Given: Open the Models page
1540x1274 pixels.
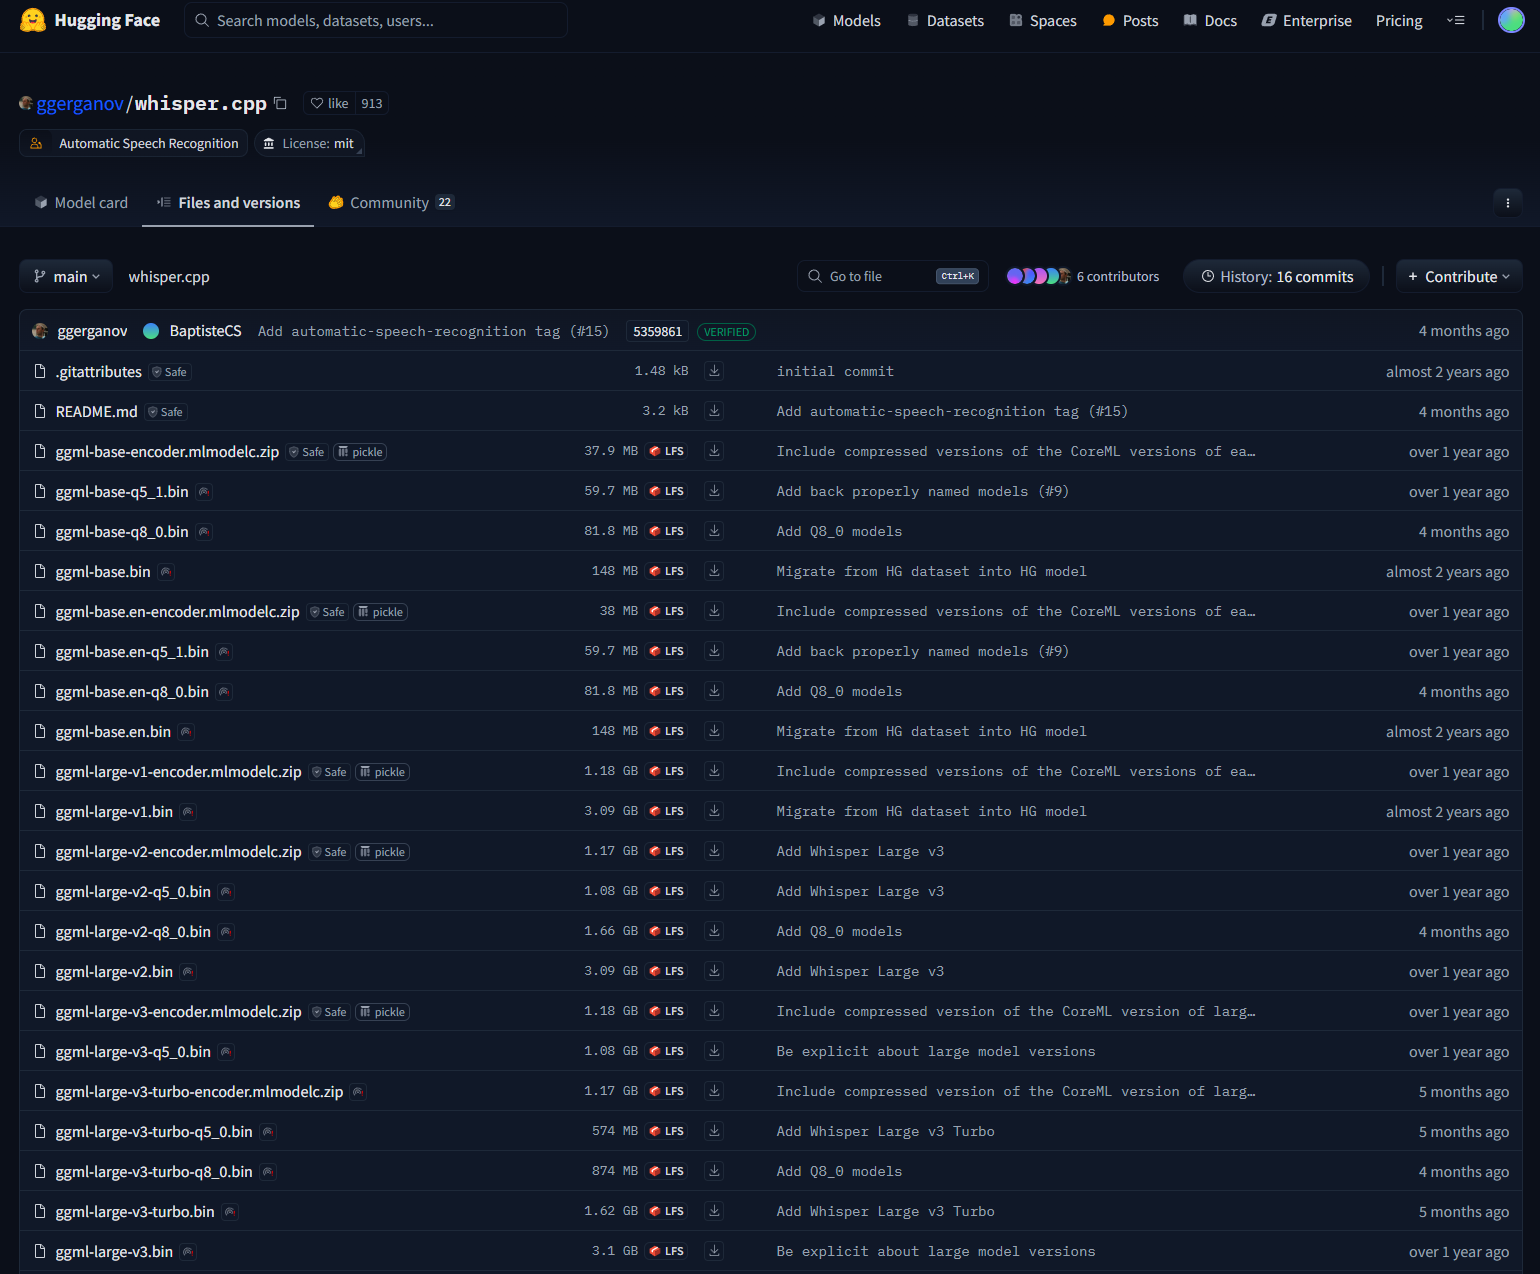Looking at the screenshot, I should [x=846, y=20].
